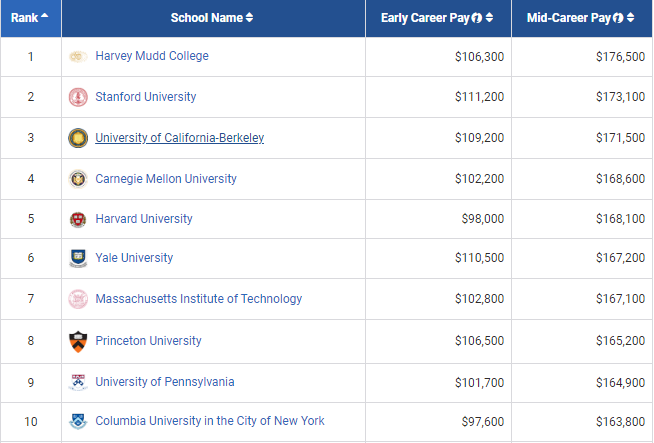Viewport: 654px width, 443px height.
Task: Click the Princeton University shield icon
Action: [78, 341]
